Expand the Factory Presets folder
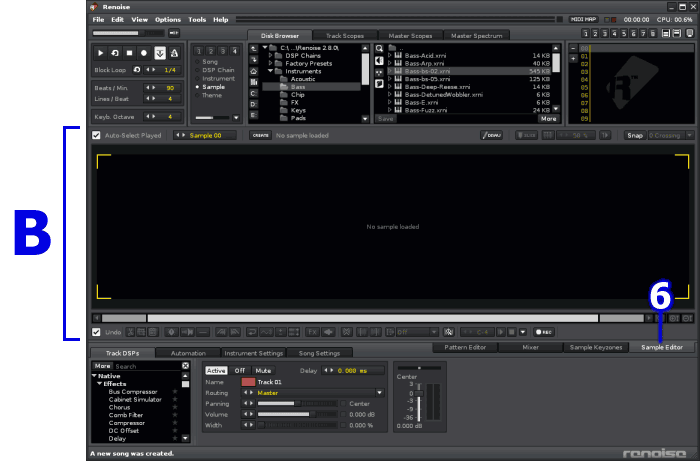This screenshot has width=700, height=461. pyautogui.click(x=271, y=63)
